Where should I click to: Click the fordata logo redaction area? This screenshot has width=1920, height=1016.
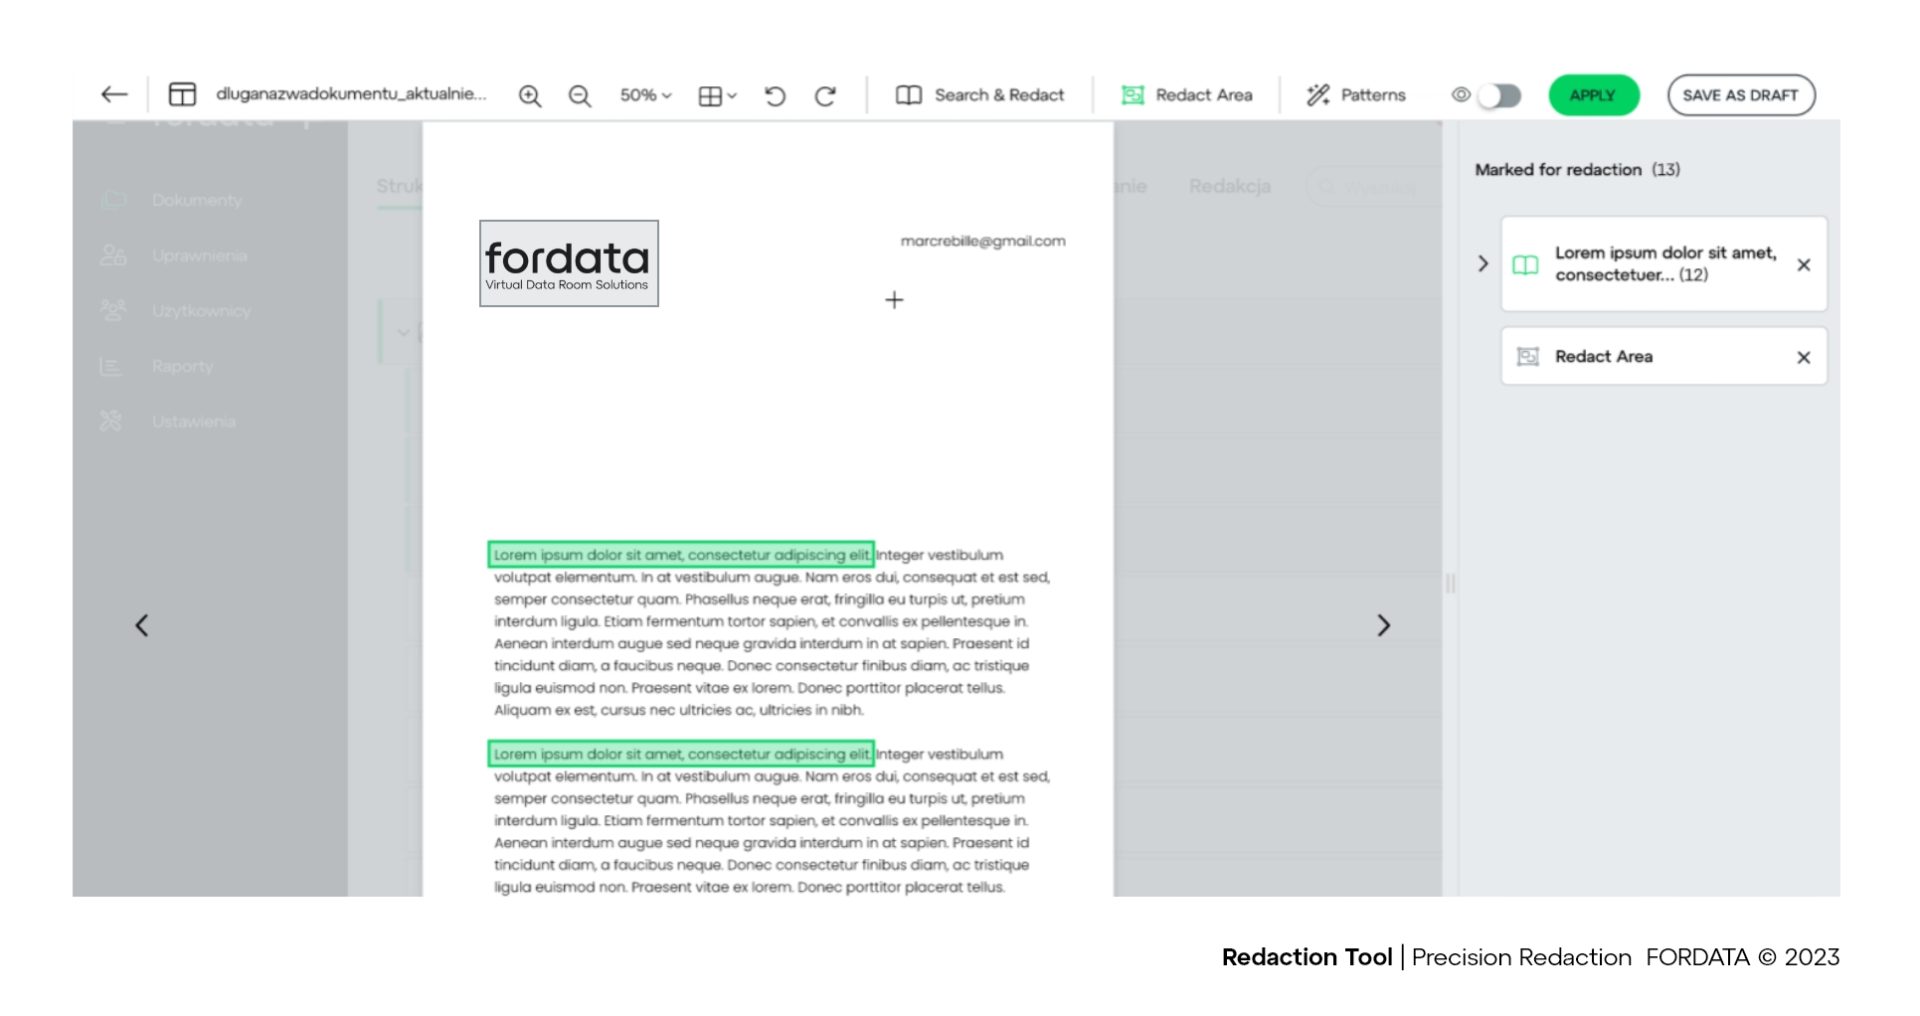[x=568, y=263]
